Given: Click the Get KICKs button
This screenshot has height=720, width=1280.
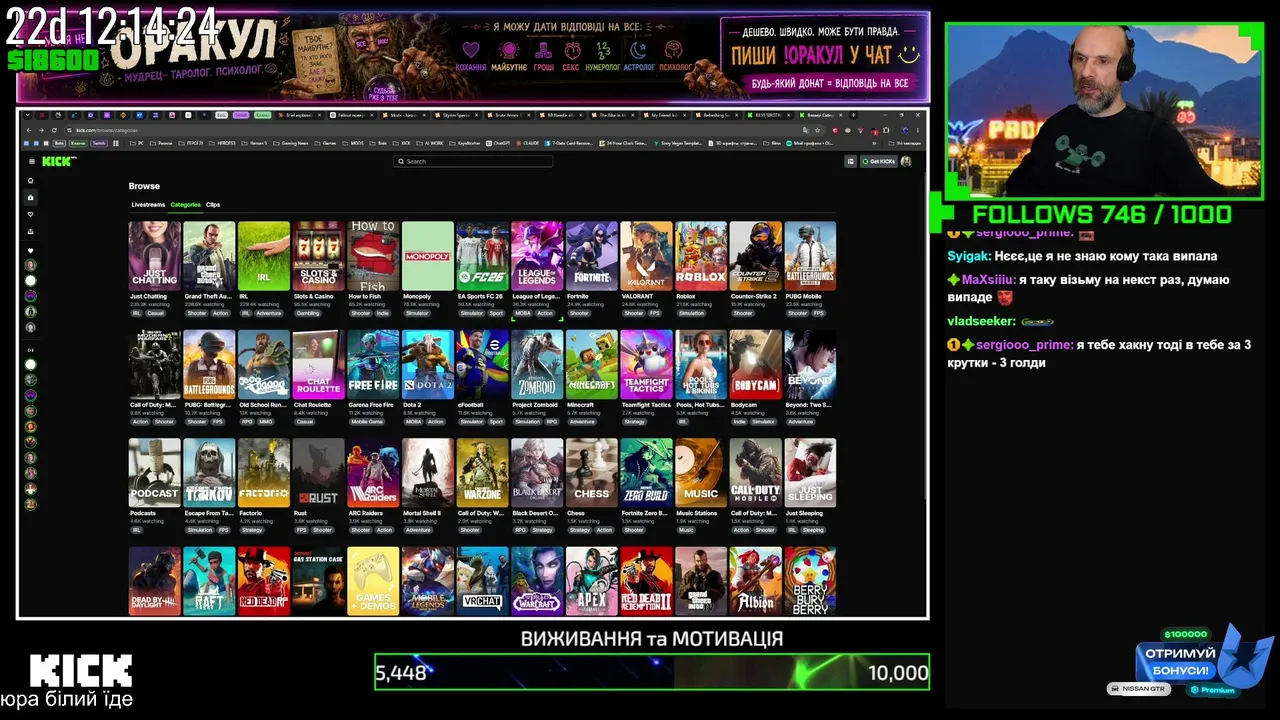Looking at the screenshot, I should click(879, 161).
